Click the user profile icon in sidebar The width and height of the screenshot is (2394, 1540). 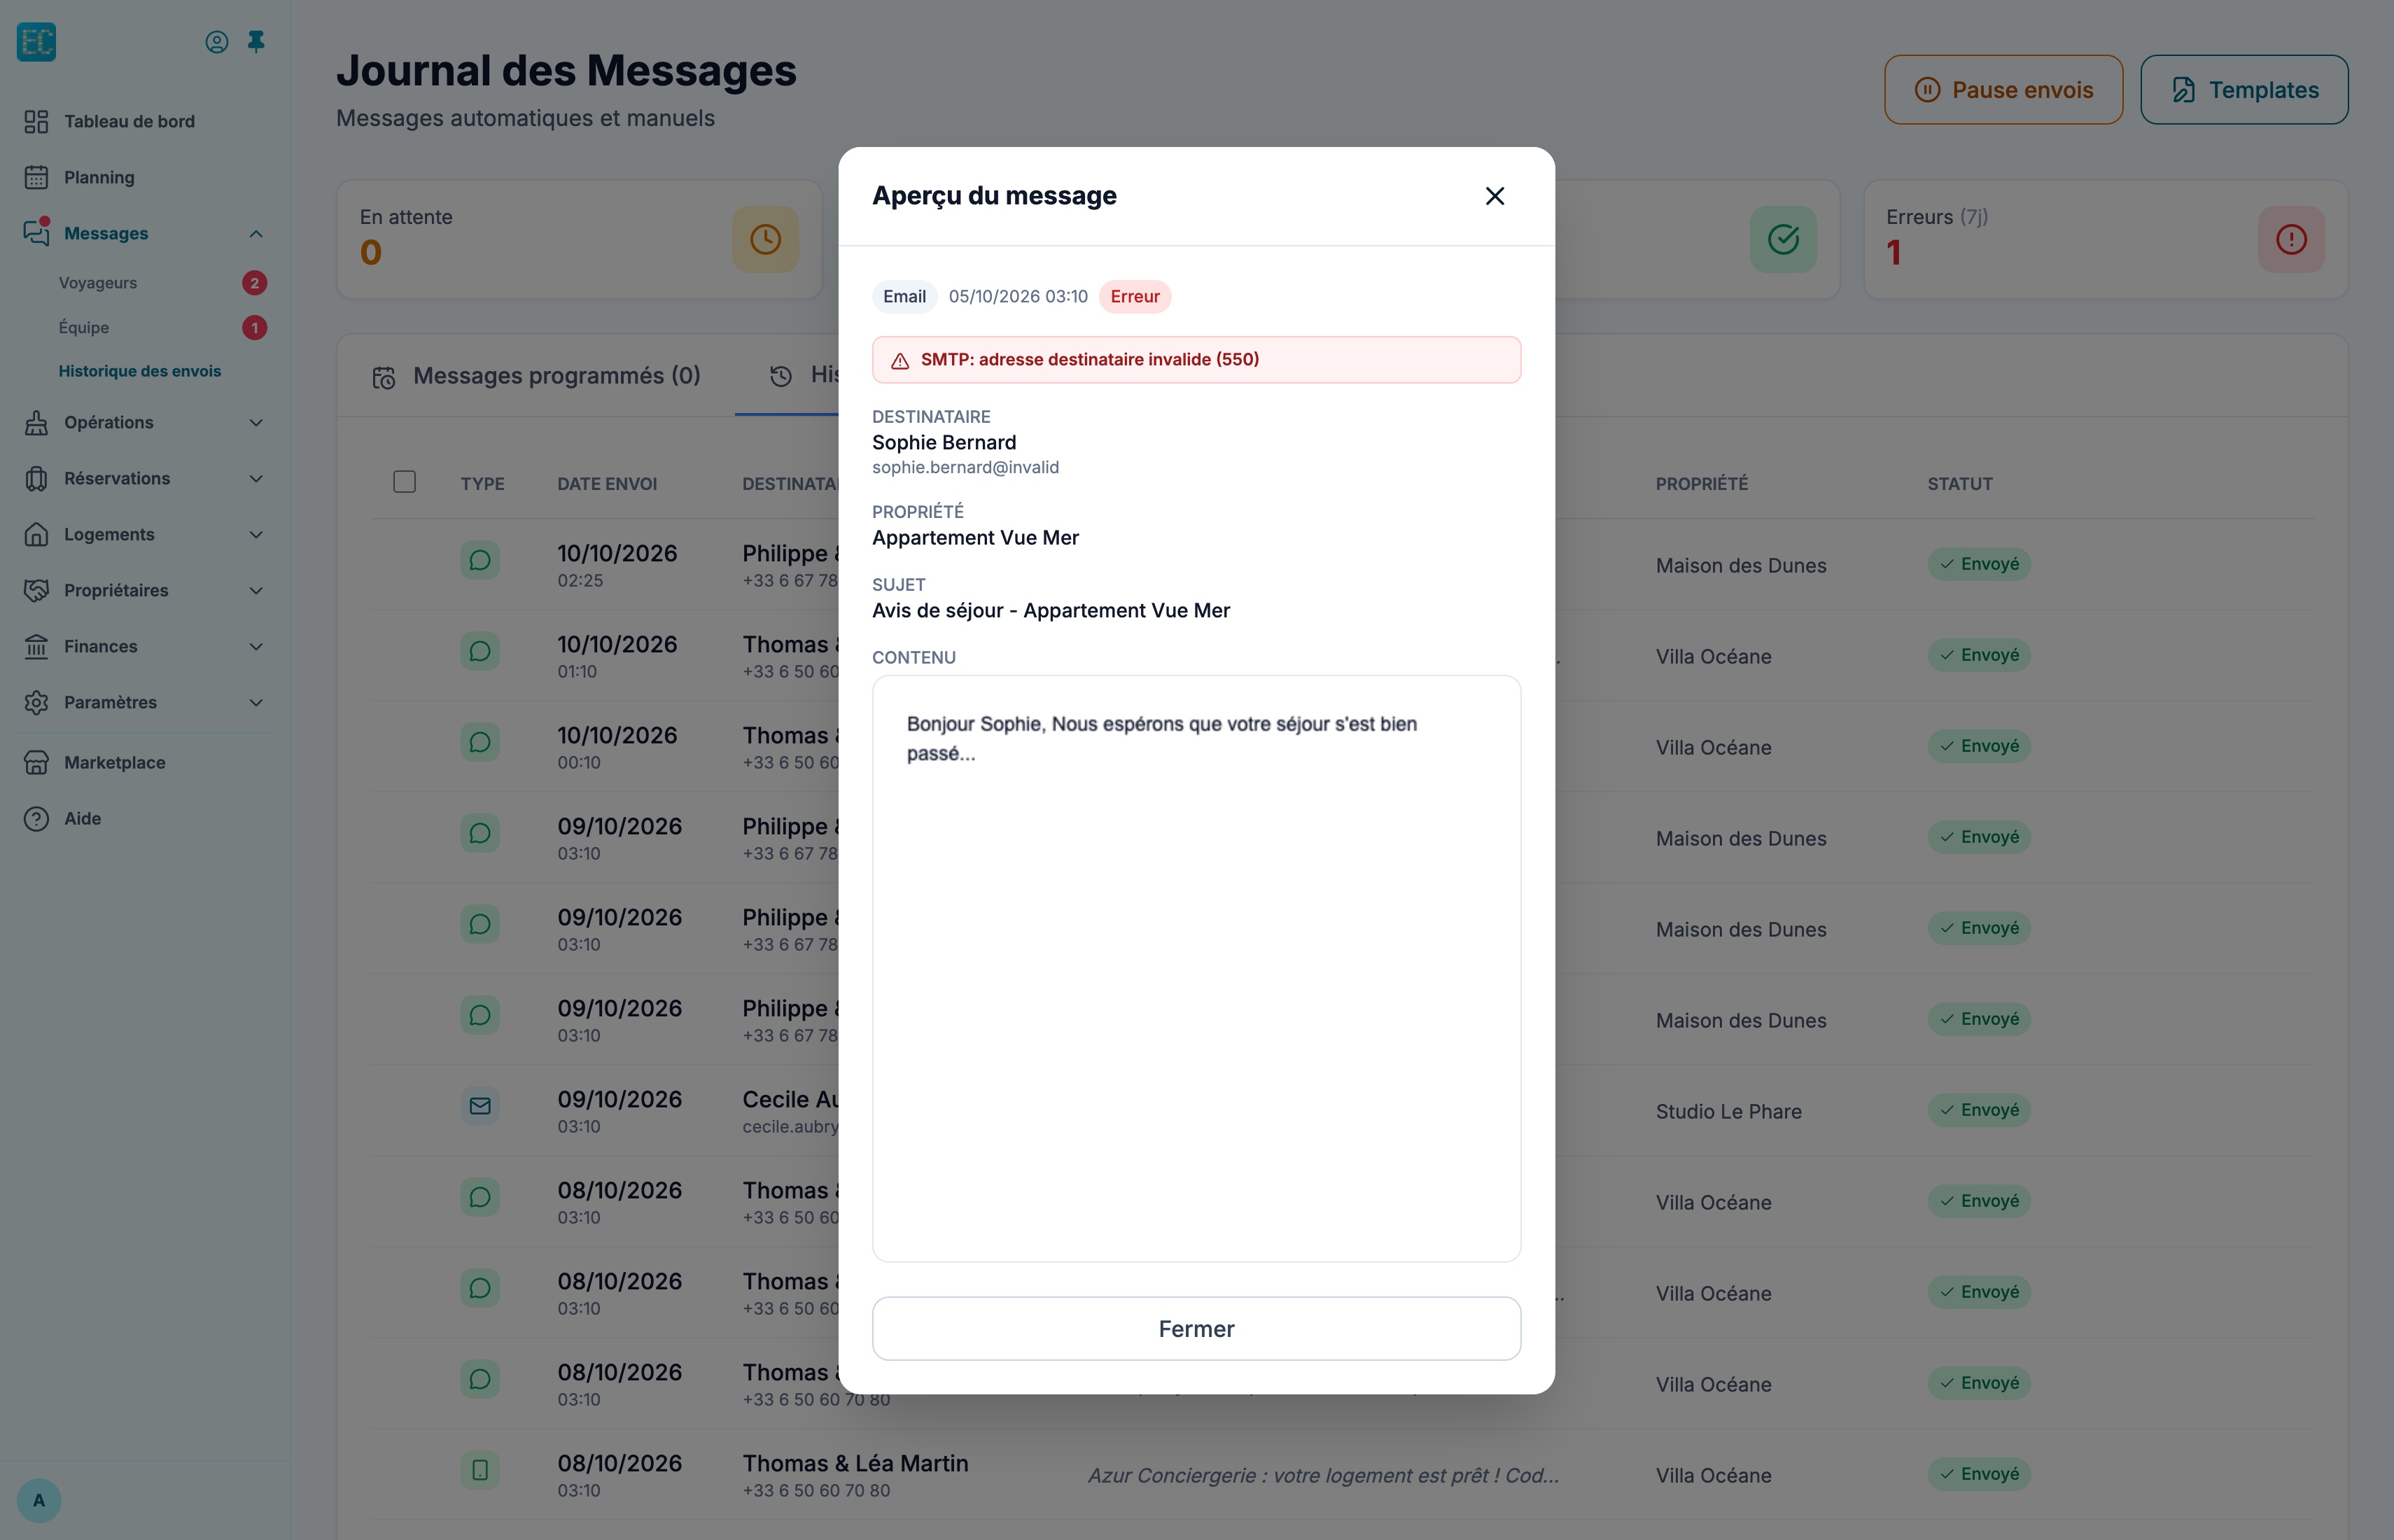point(216,42)
